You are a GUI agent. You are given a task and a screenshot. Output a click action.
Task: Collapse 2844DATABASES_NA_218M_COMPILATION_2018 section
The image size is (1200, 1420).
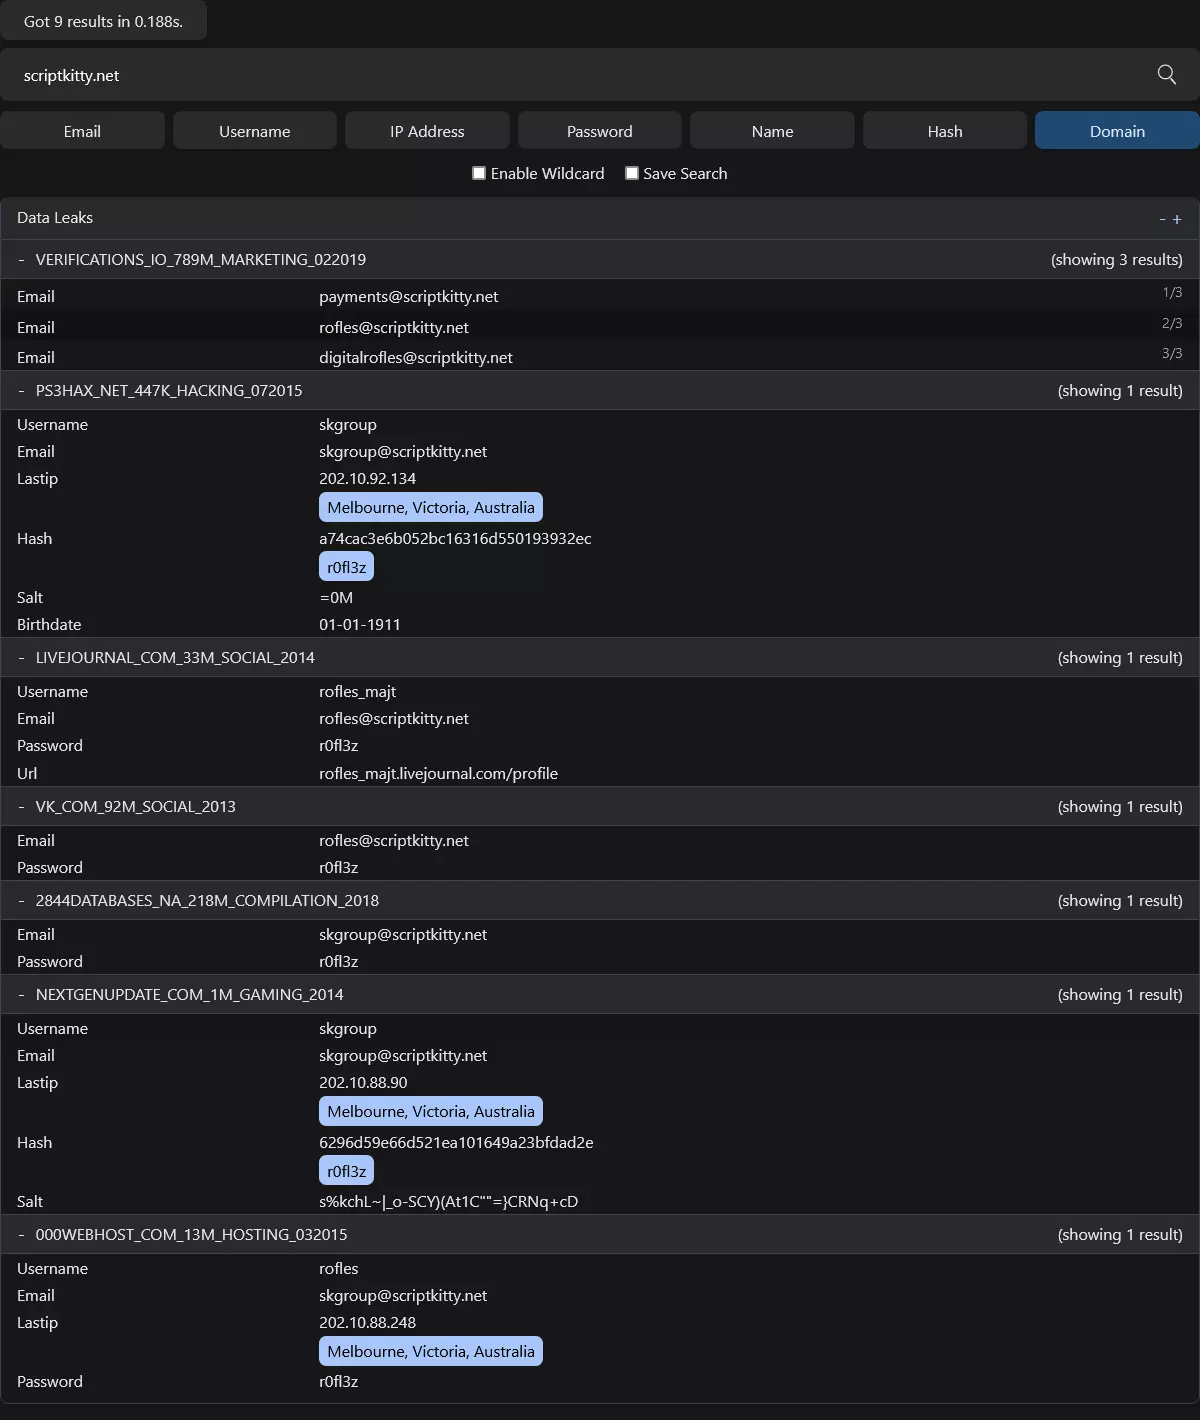(x=21, y=900)
